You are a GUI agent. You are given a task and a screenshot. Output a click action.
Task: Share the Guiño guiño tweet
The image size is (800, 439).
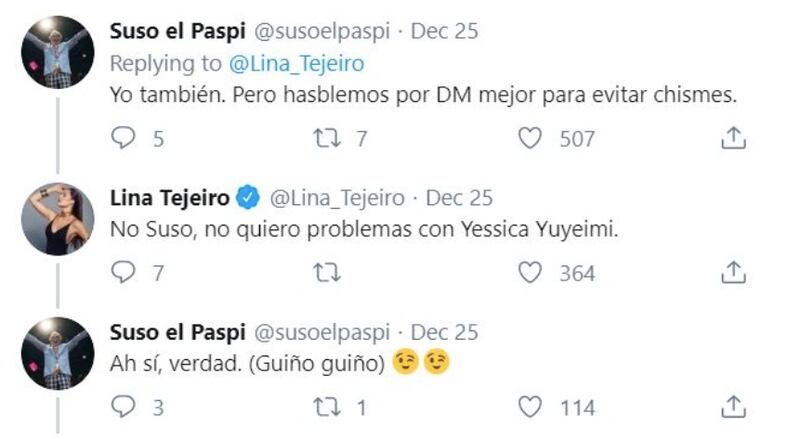[733, 406]
